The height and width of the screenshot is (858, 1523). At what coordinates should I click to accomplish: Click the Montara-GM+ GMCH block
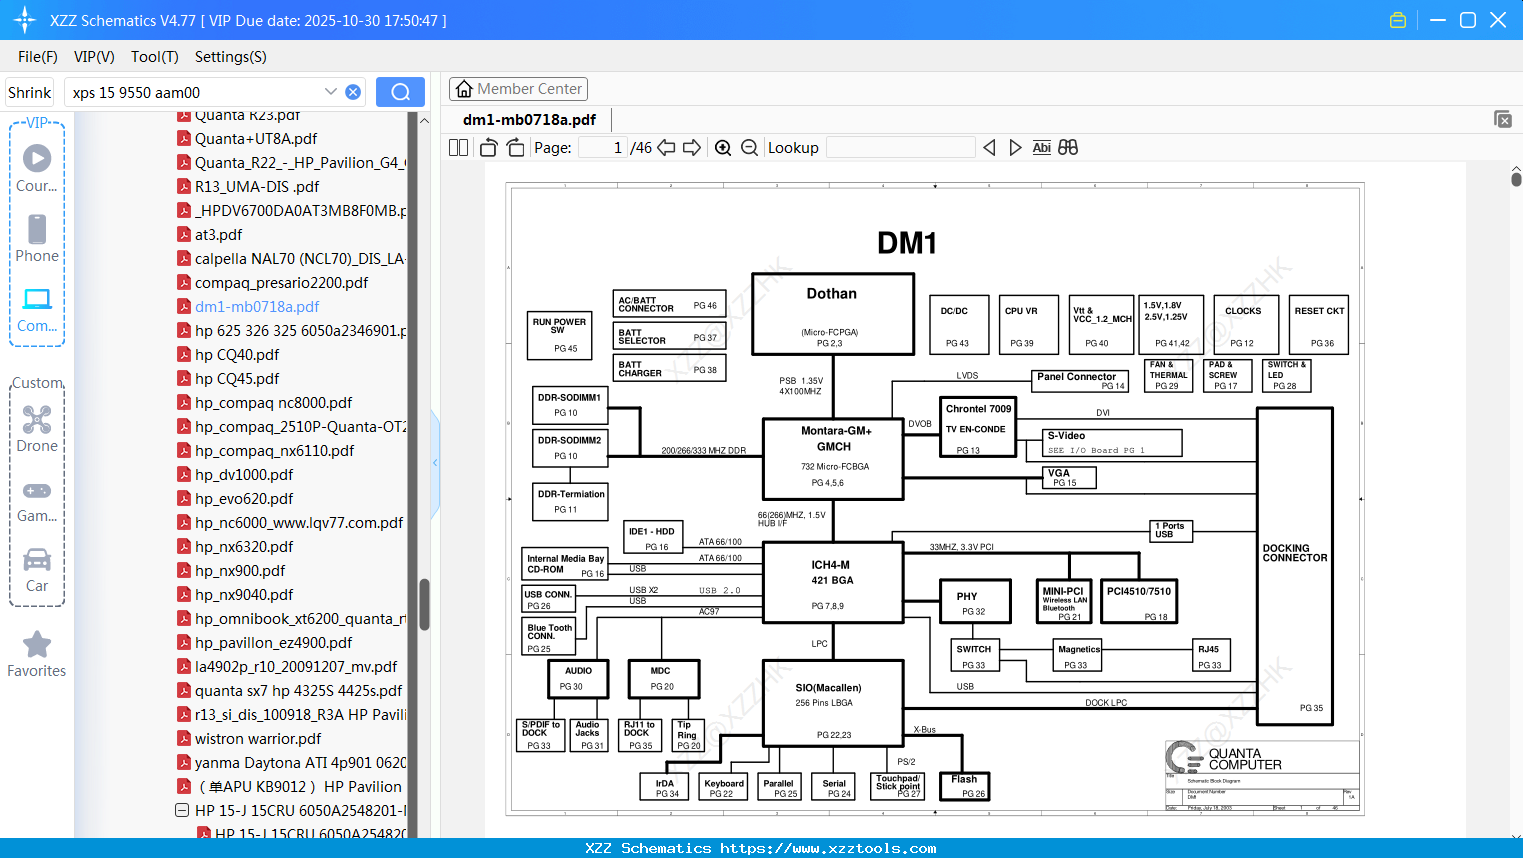833,458
